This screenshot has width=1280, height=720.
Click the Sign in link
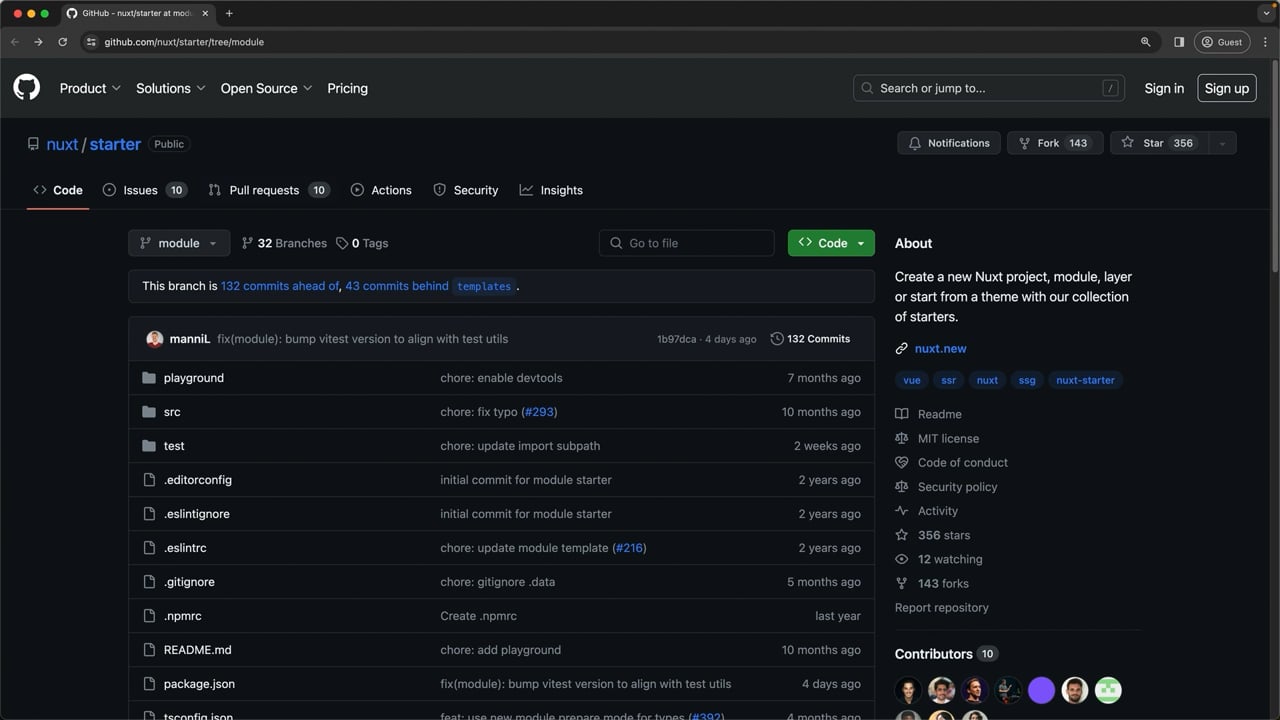point(1164,88)
